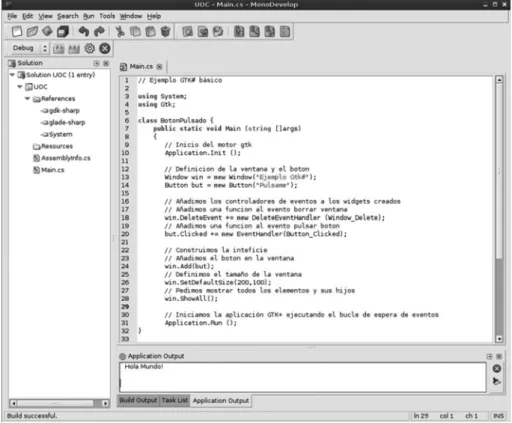Screen dimensions: 512x423
Task: Paste using the clipboard icon directly left of the trash can
Action: click(150, 32)
